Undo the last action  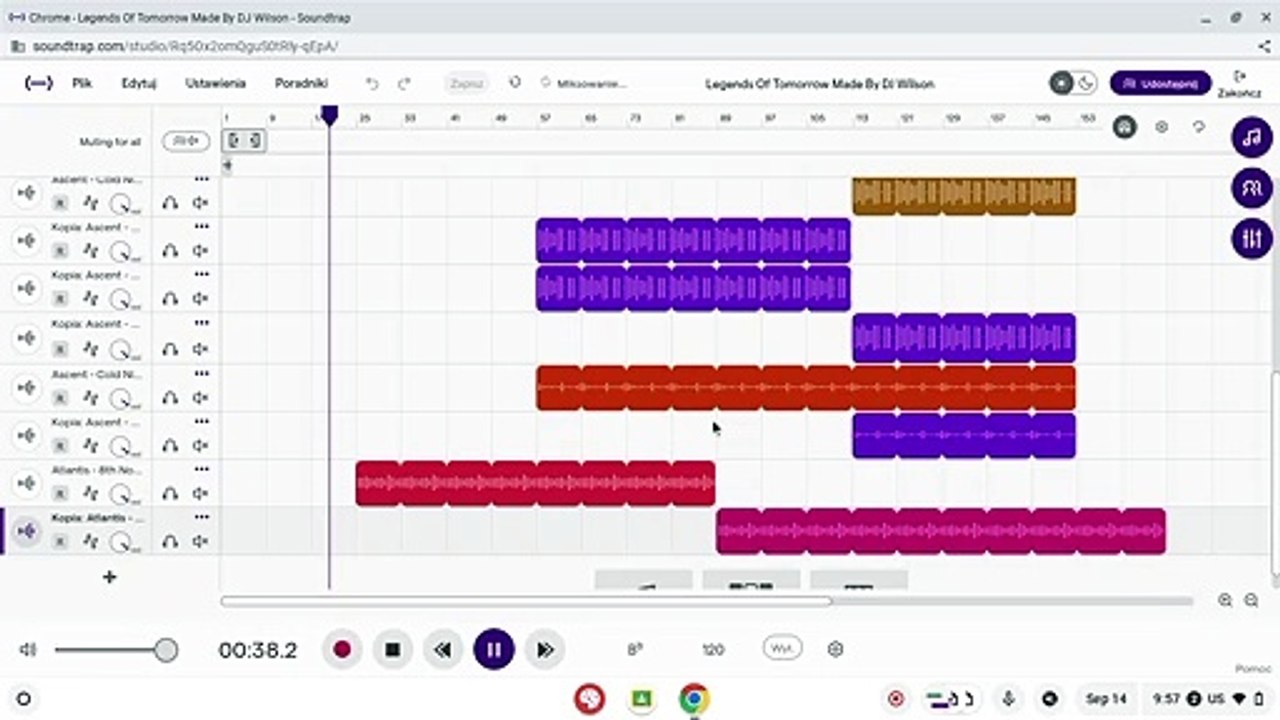372,84
